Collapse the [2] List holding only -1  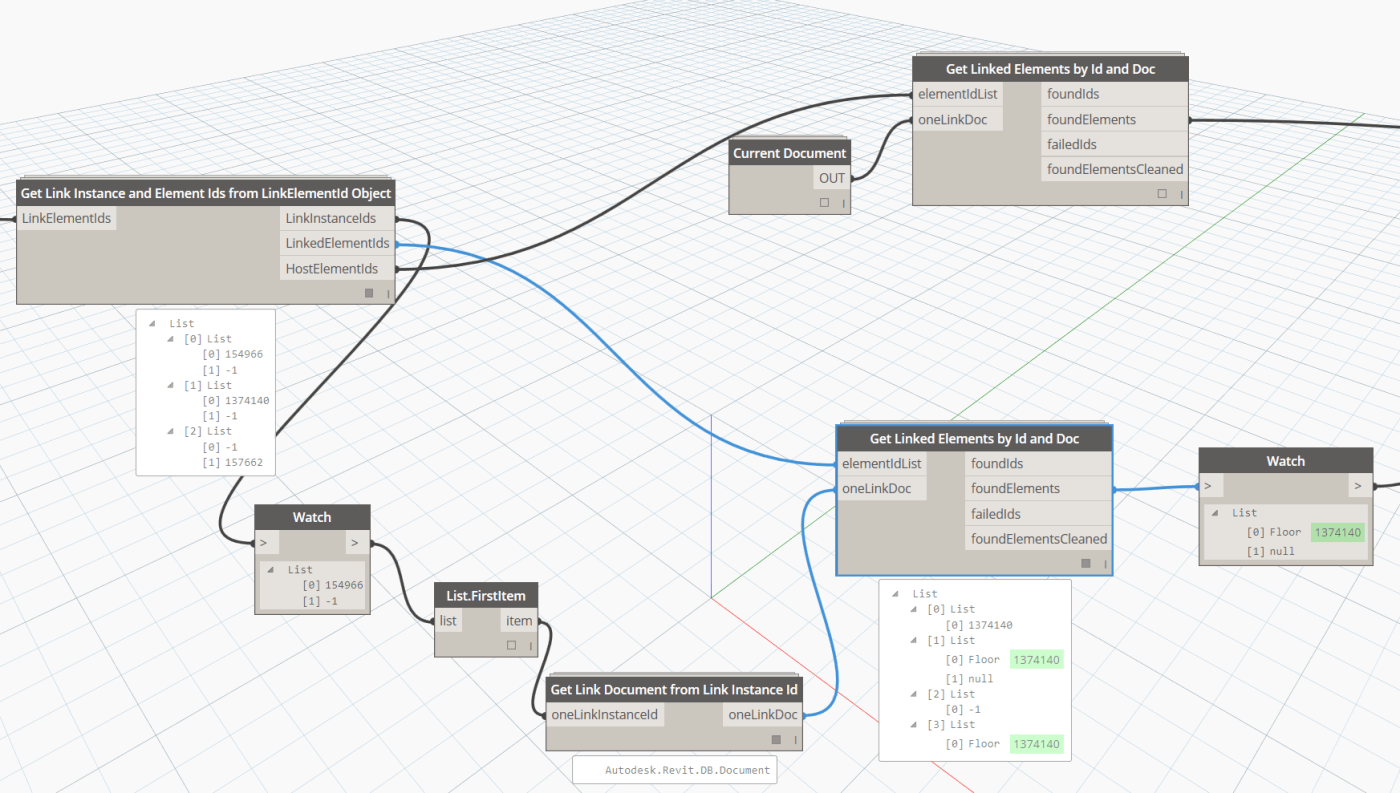tap(914, 694)
